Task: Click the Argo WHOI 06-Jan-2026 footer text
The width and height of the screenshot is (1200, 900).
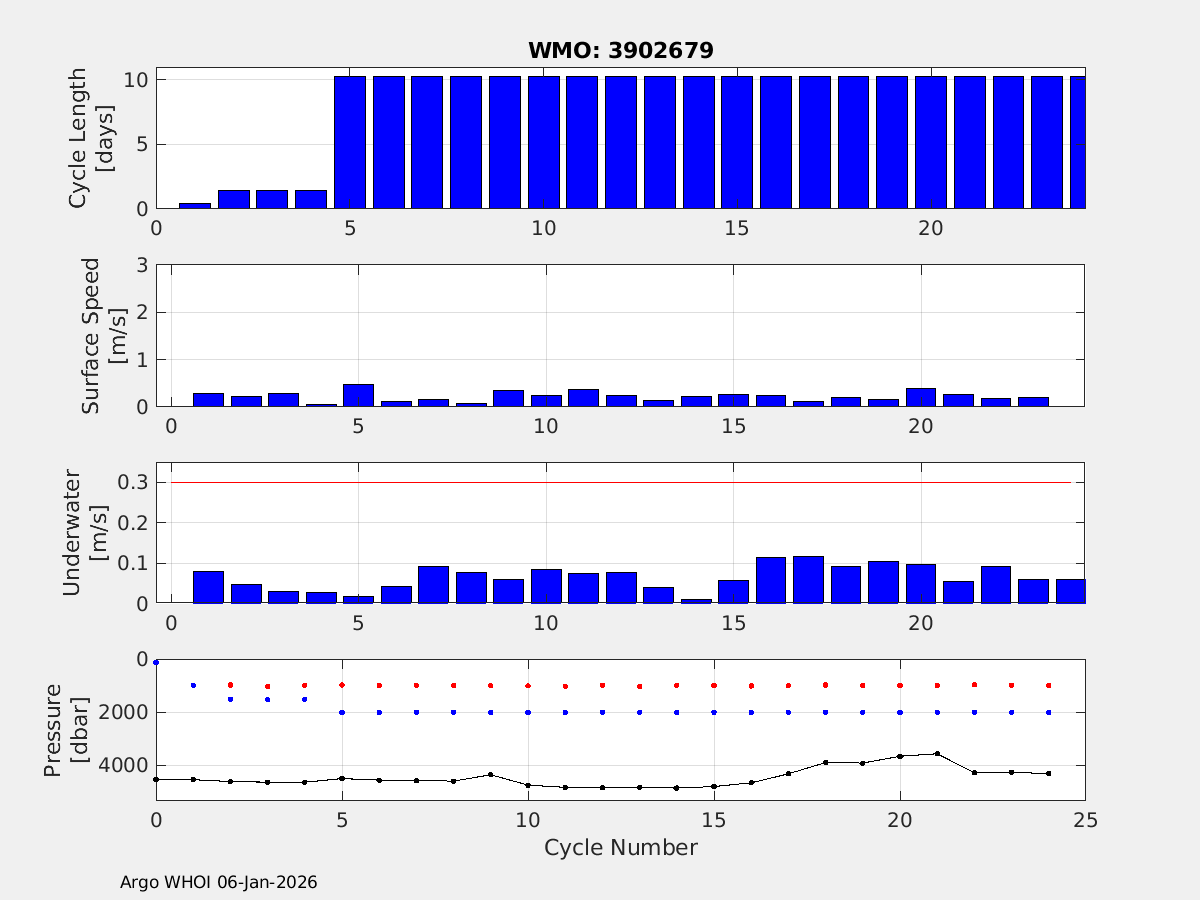Action: 218,882
